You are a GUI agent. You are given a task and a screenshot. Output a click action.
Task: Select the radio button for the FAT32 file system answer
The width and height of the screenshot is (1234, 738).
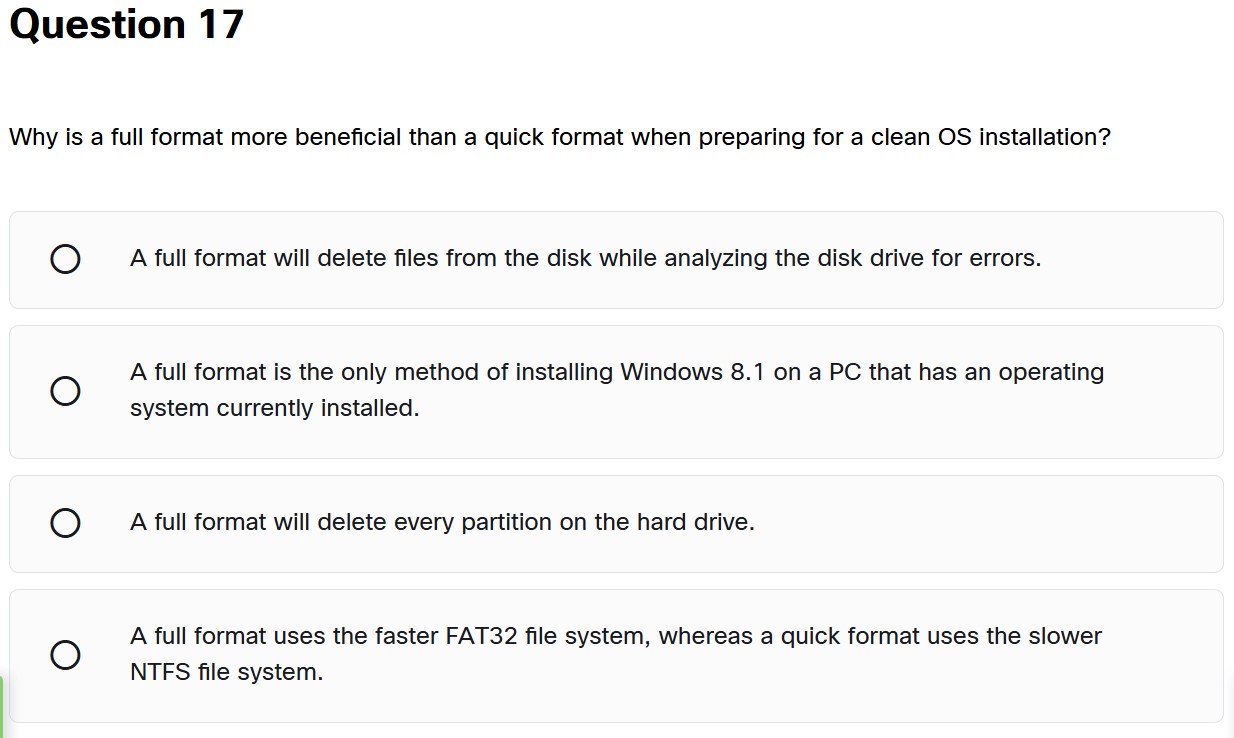[x=65, y=655]
